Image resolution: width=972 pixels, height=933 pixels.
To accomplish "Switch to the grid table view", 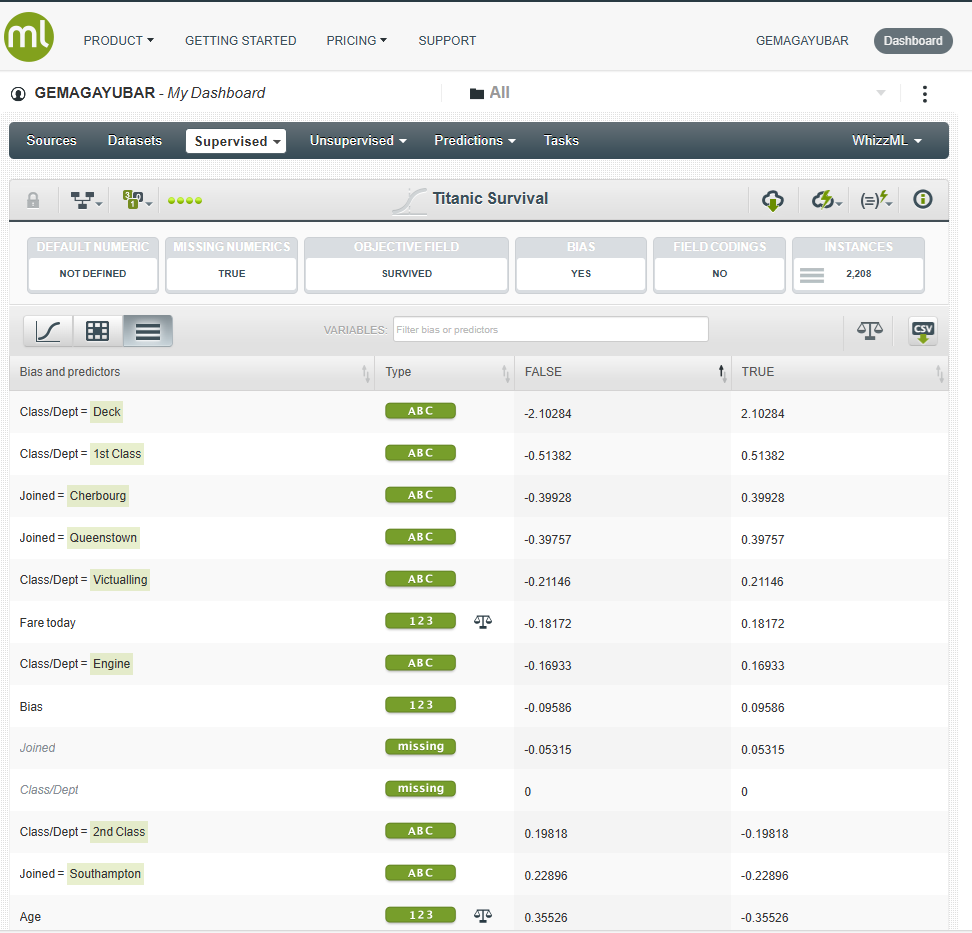I will tap(98, 331).
